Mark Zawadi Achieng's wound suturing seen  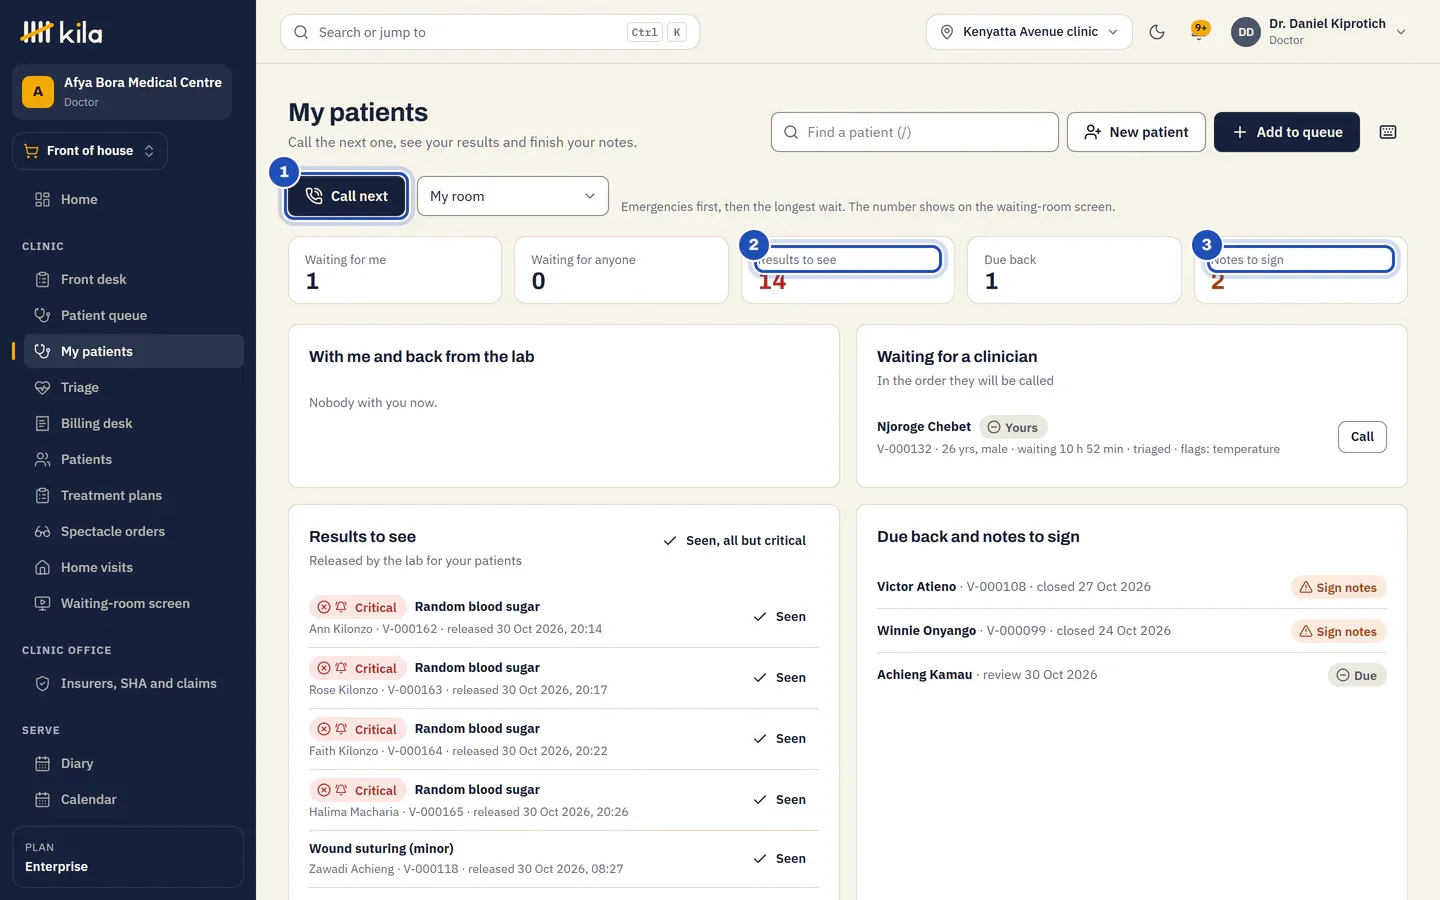pyautogui.click(x=780, y=859)
